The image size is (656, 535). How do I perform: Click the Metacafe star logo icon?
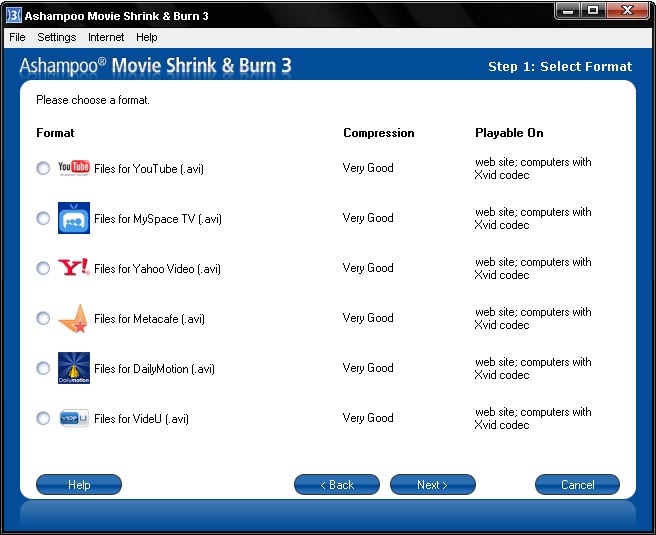click(74, 318)
